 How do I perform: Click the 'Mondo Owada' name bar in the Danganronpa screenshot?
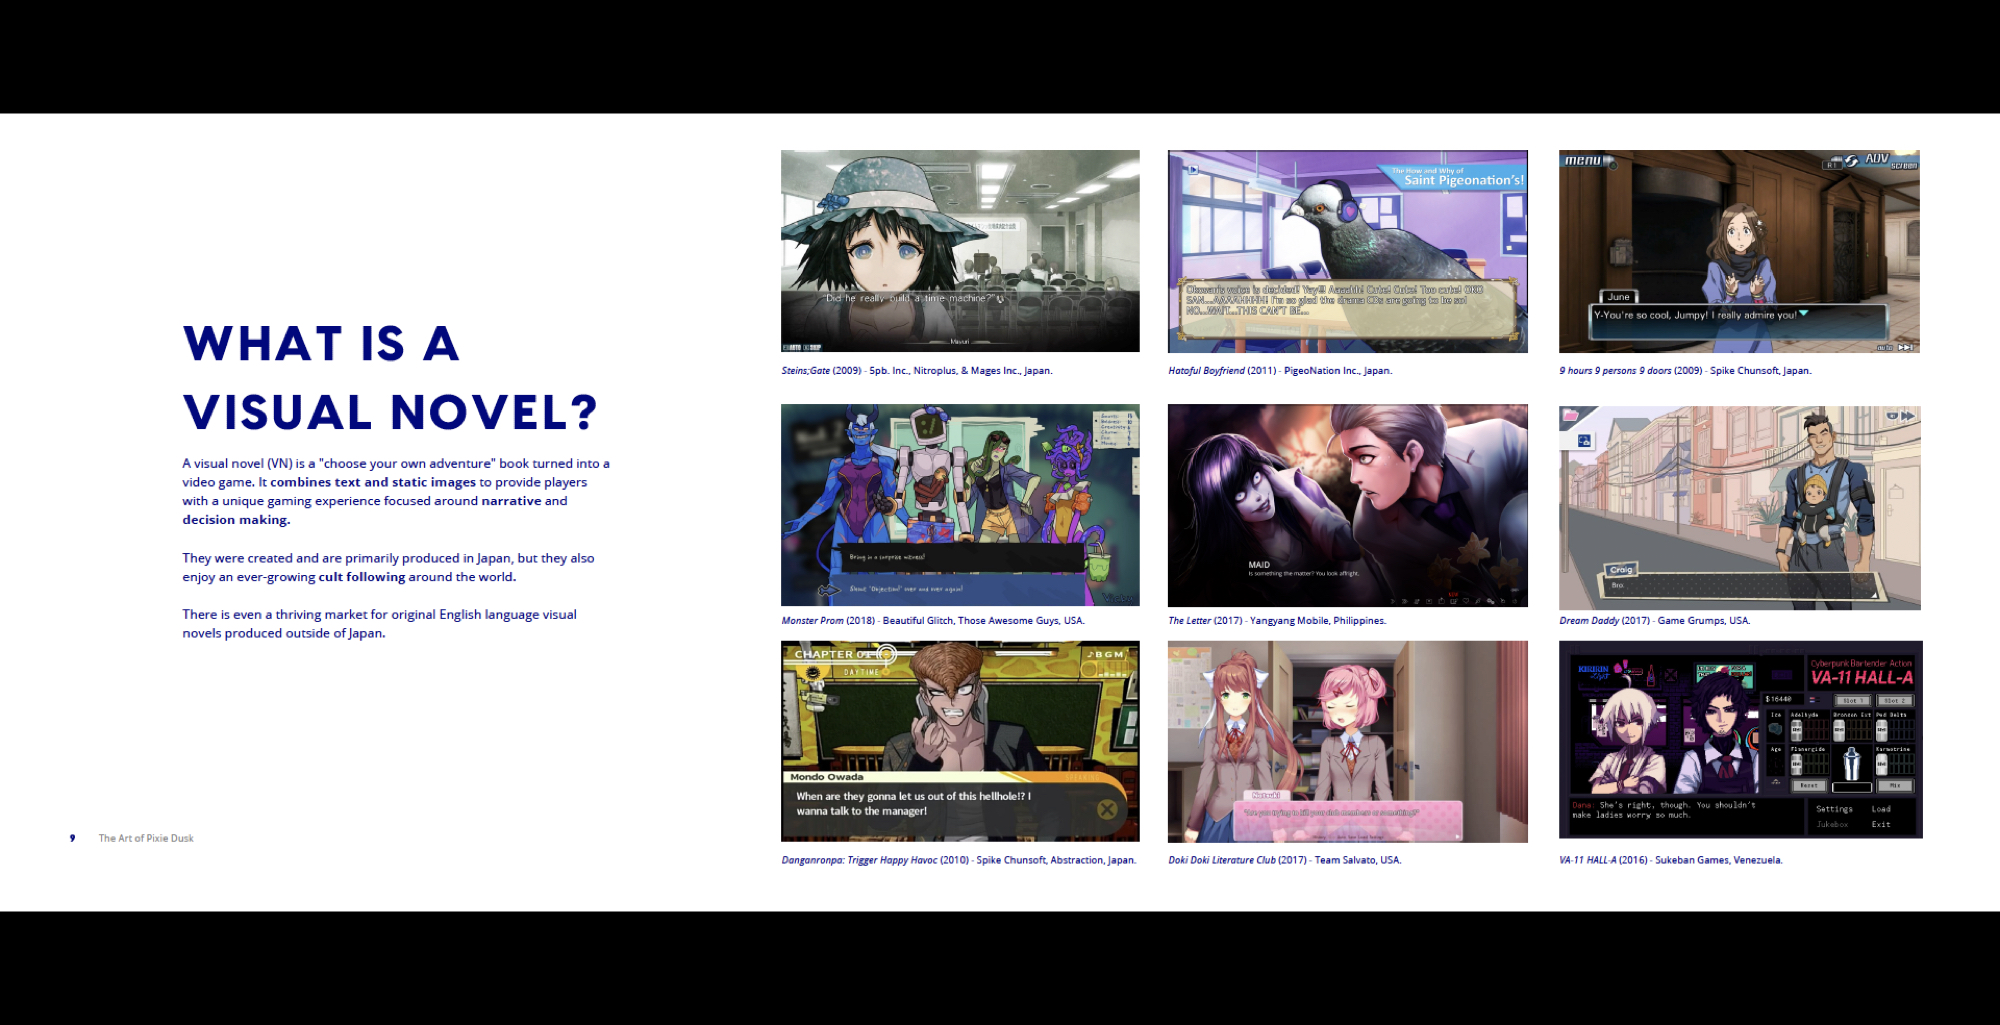[827, 777]
